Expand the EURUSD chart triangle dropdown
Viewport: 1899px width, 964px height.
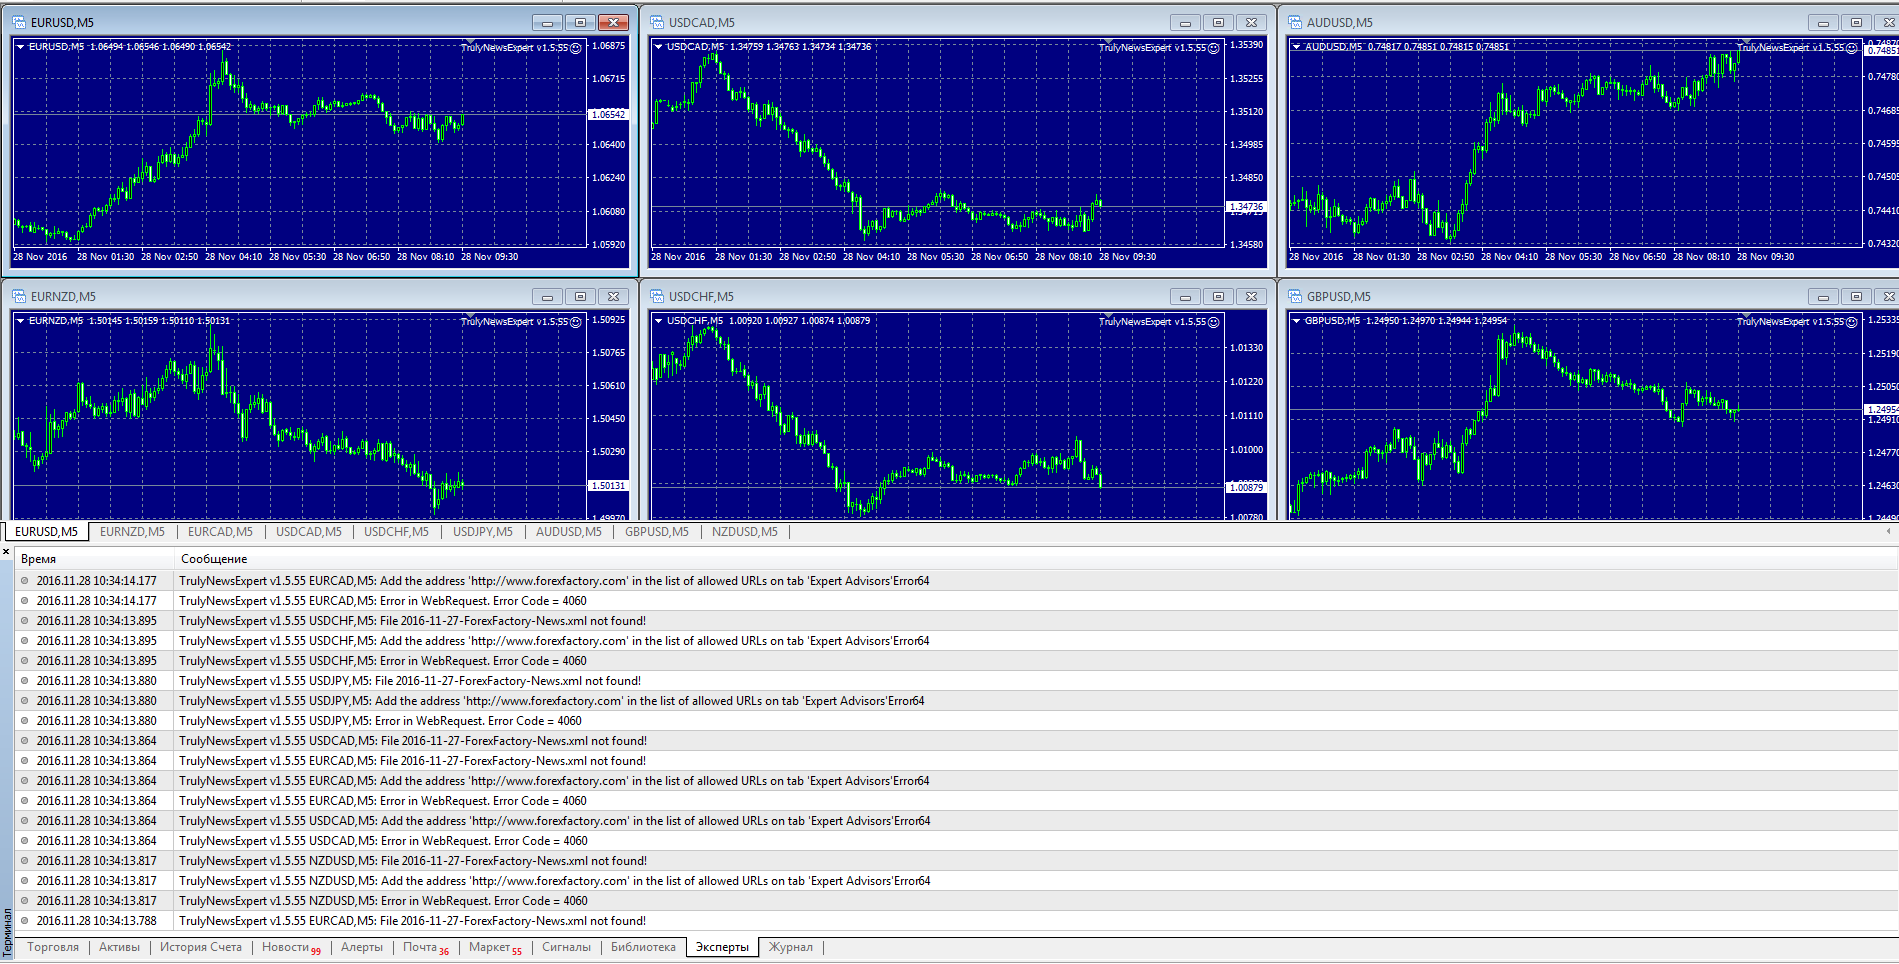click(20, 47)
